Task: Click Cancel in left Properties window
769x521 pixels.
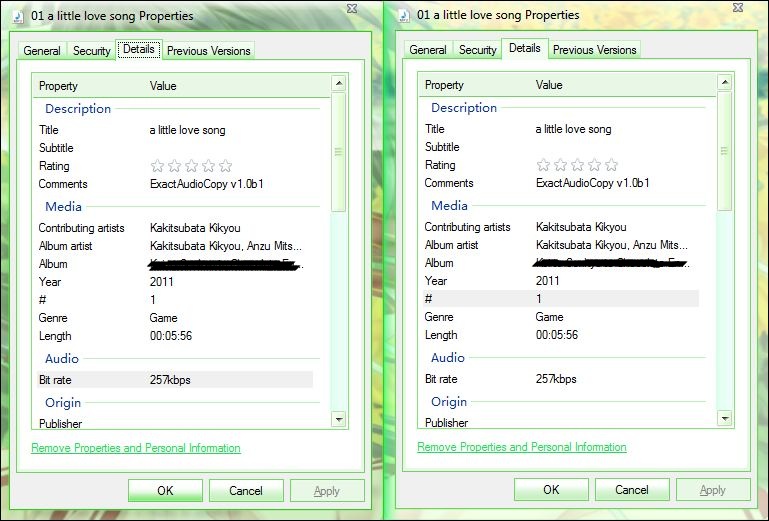Action: (x=246, y=491)
